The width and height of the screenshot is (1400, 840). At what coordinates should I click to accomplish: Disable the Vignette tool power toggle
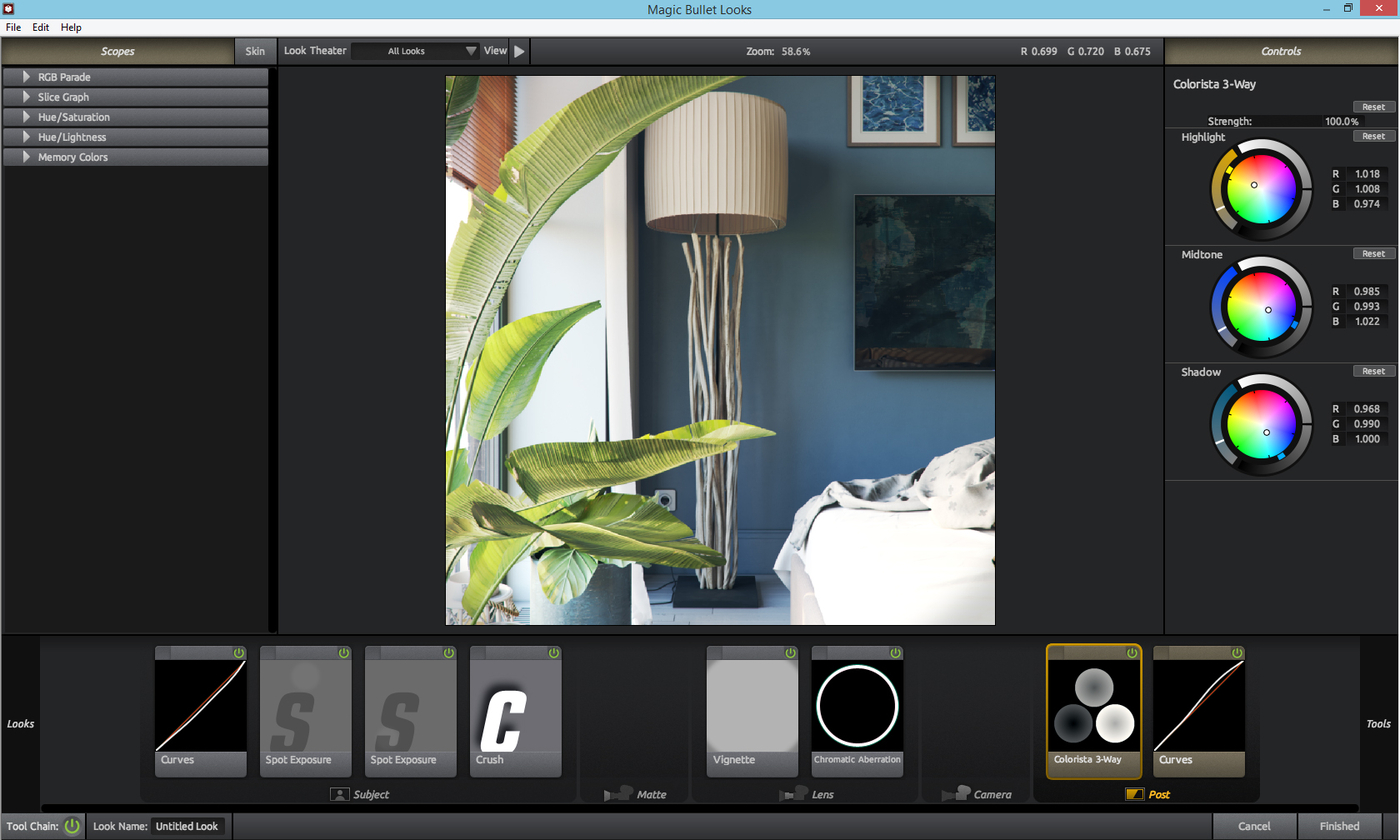click(790, 653)
